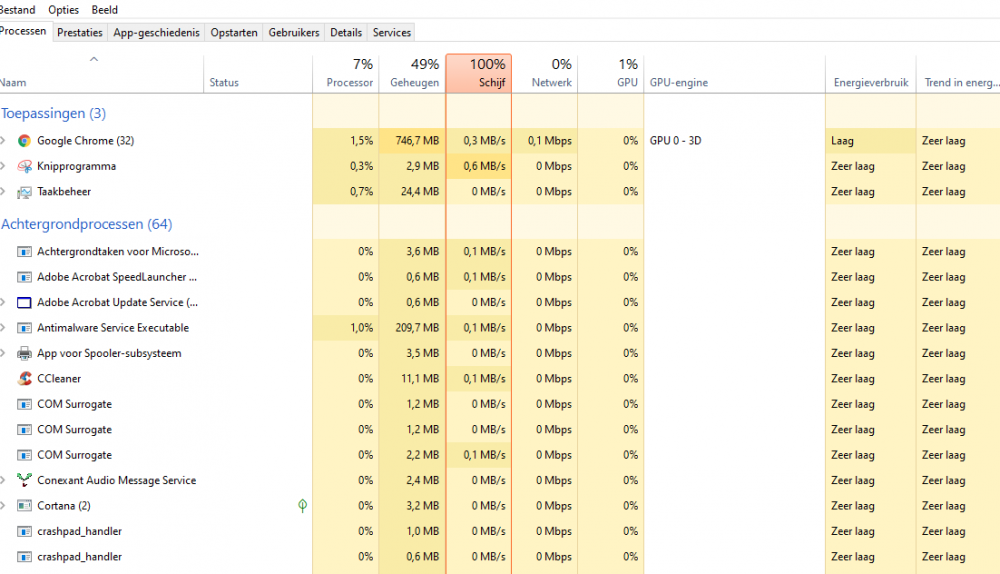This screenshot has width=1000, height=574.
Task: Expand the Cortana process group
Action: click(x=4, y=506)
